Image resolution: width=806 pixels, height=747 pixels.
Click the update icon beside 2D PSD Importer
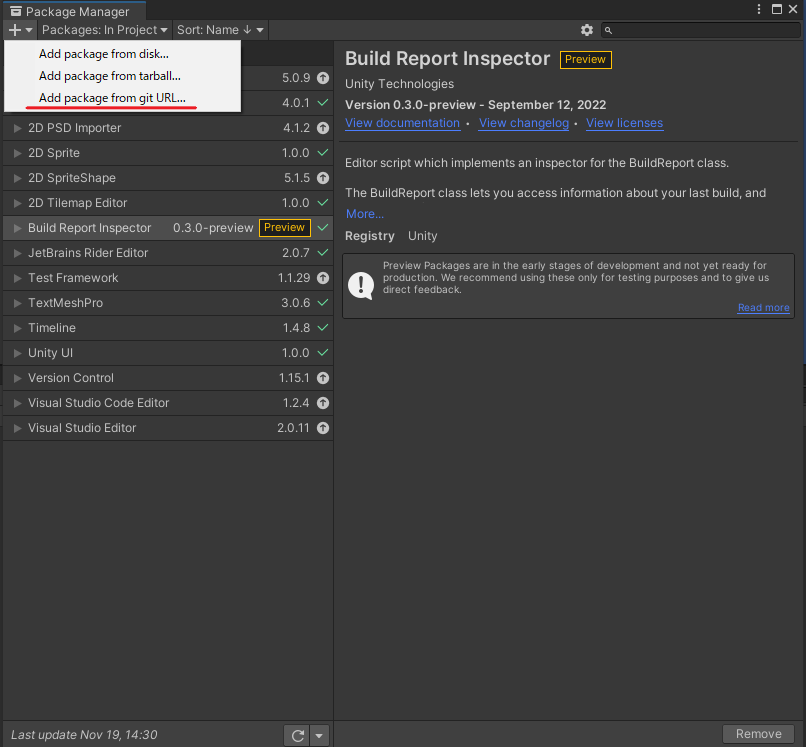(x=320, y=128)
